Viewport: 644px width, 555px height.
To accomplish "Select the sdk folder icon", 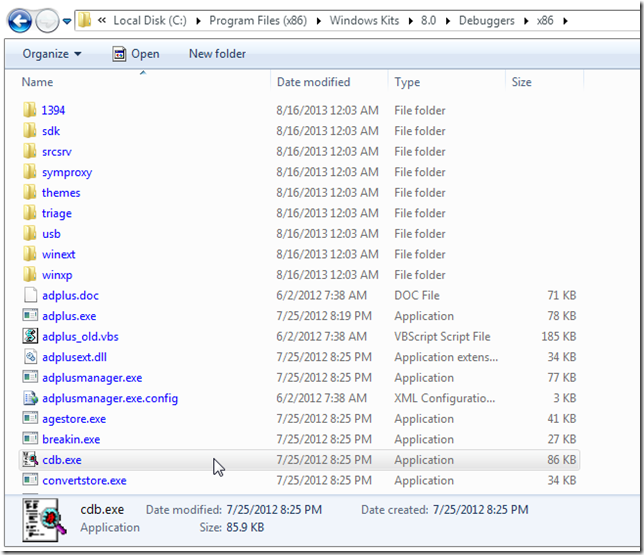I will pos(30,130).
